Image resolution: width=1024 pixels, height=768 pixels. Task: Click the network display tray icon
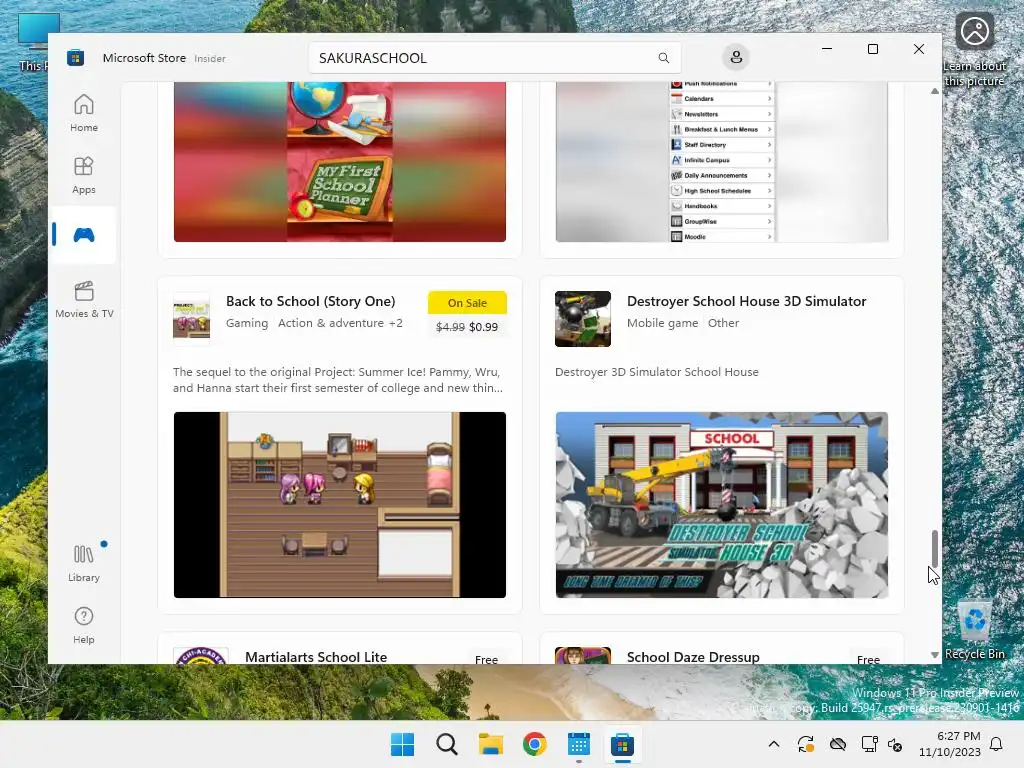pyautogui.click(x=869, y=744)
